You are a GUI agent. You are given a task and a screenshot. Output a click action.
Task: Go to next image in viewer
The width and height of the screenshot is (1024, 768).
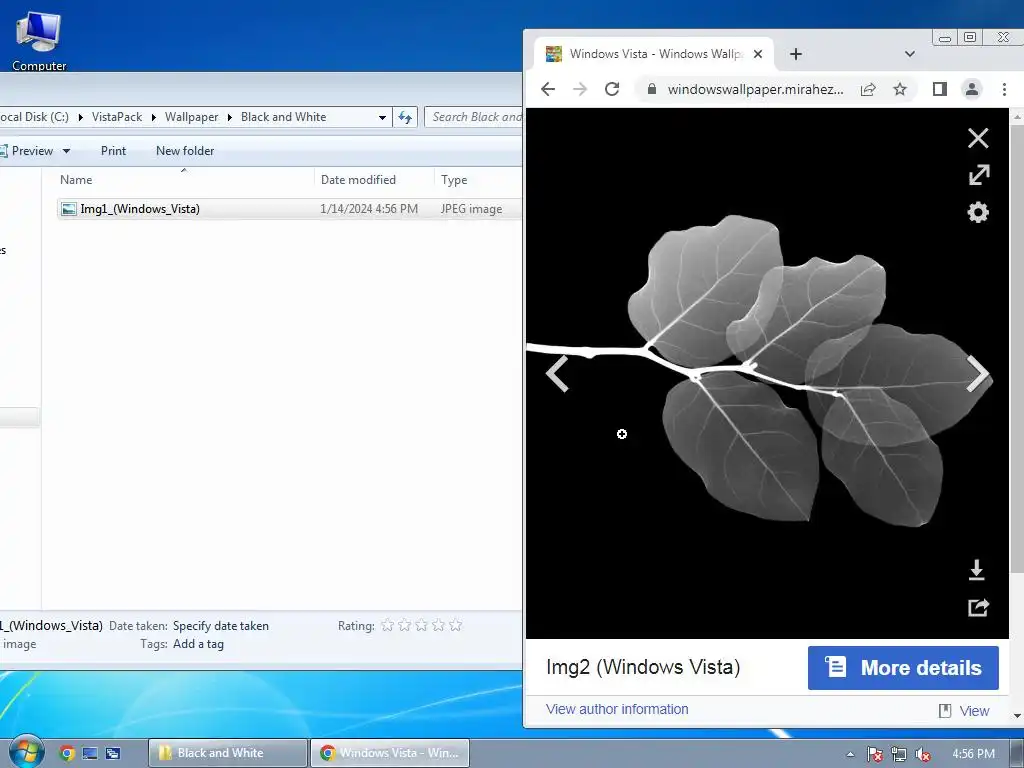pos(978,374)
